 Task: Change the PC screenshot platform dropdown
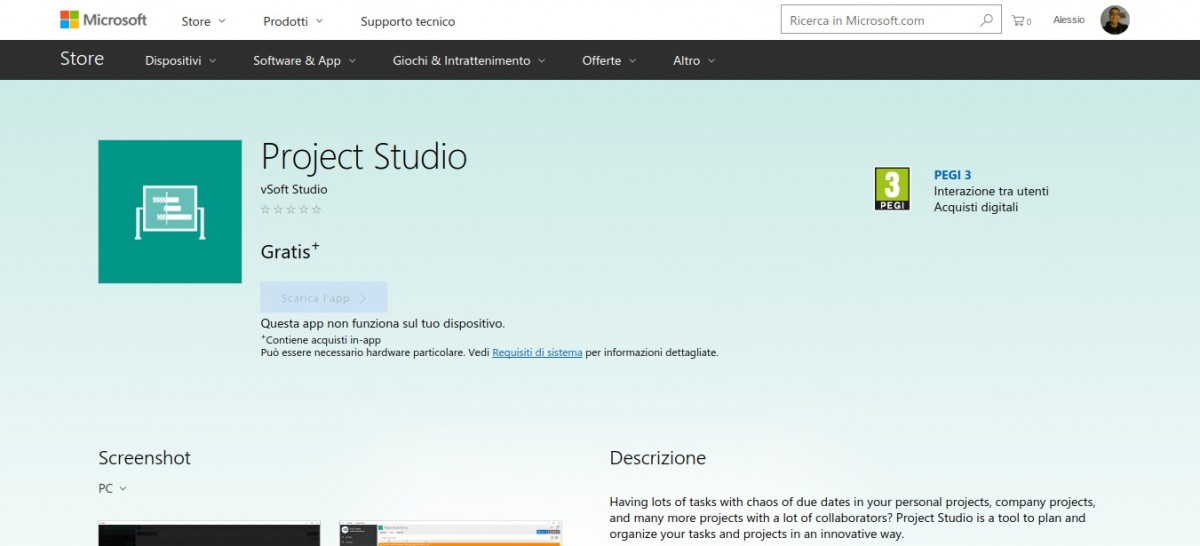coord(112,489)
